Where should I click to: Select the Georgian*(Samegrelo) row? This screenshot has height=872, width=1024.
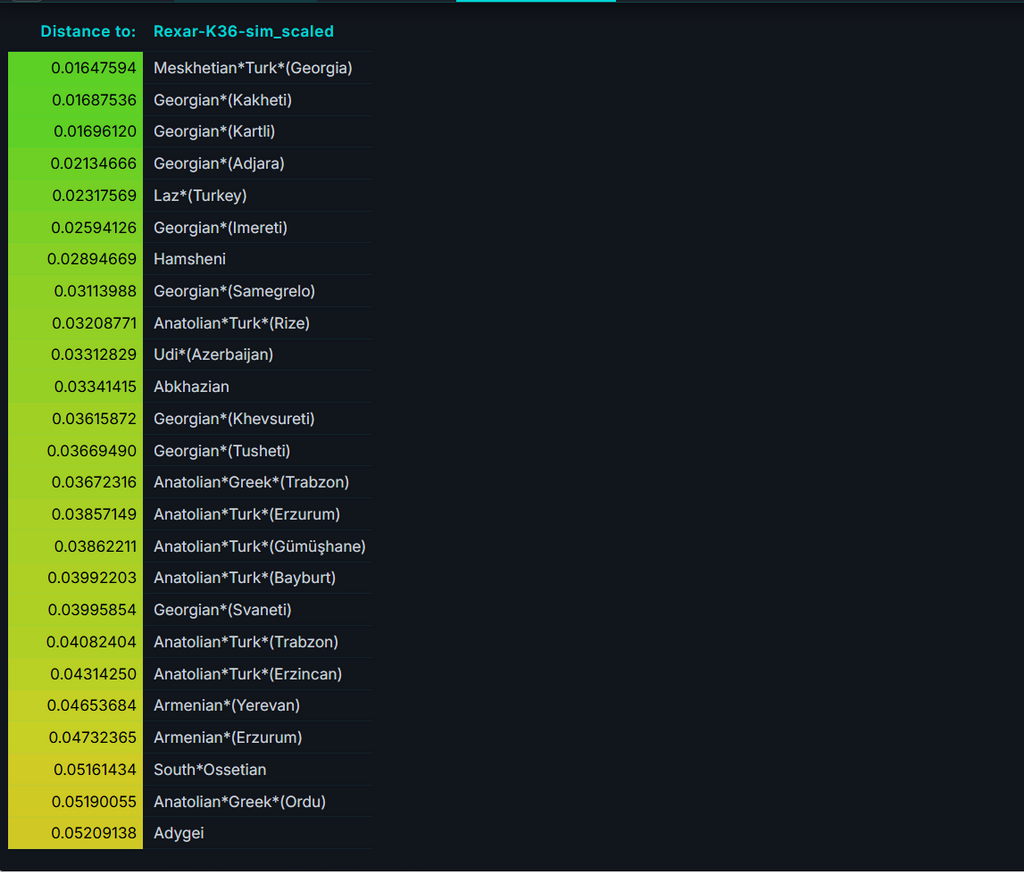190,291
